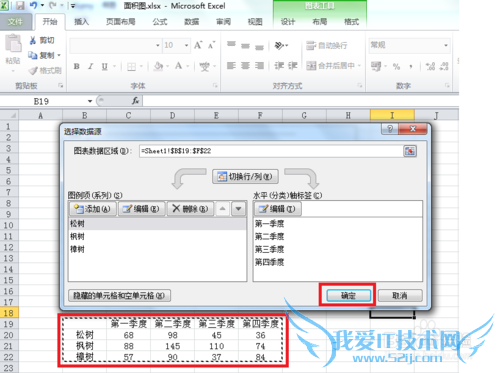Screen dimensions: 500x373
Task: Click the Add (添加) series button
Action: [x=93, y=209]
